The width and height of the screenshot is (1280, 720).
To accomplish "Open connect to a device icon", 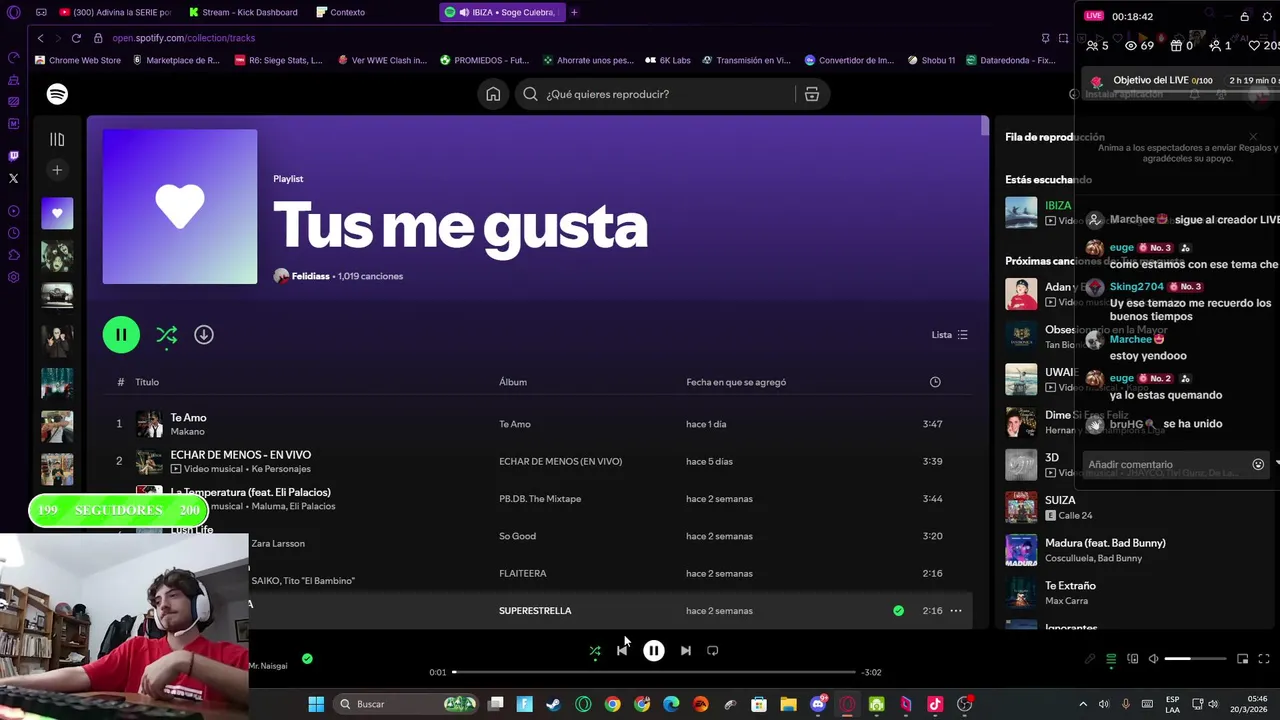I will click(1132, 659).
